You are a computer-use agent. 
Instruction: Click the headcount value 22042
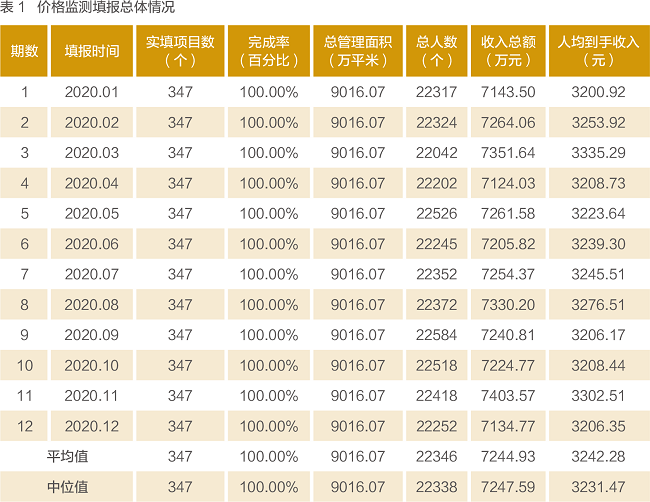point(437,153)
